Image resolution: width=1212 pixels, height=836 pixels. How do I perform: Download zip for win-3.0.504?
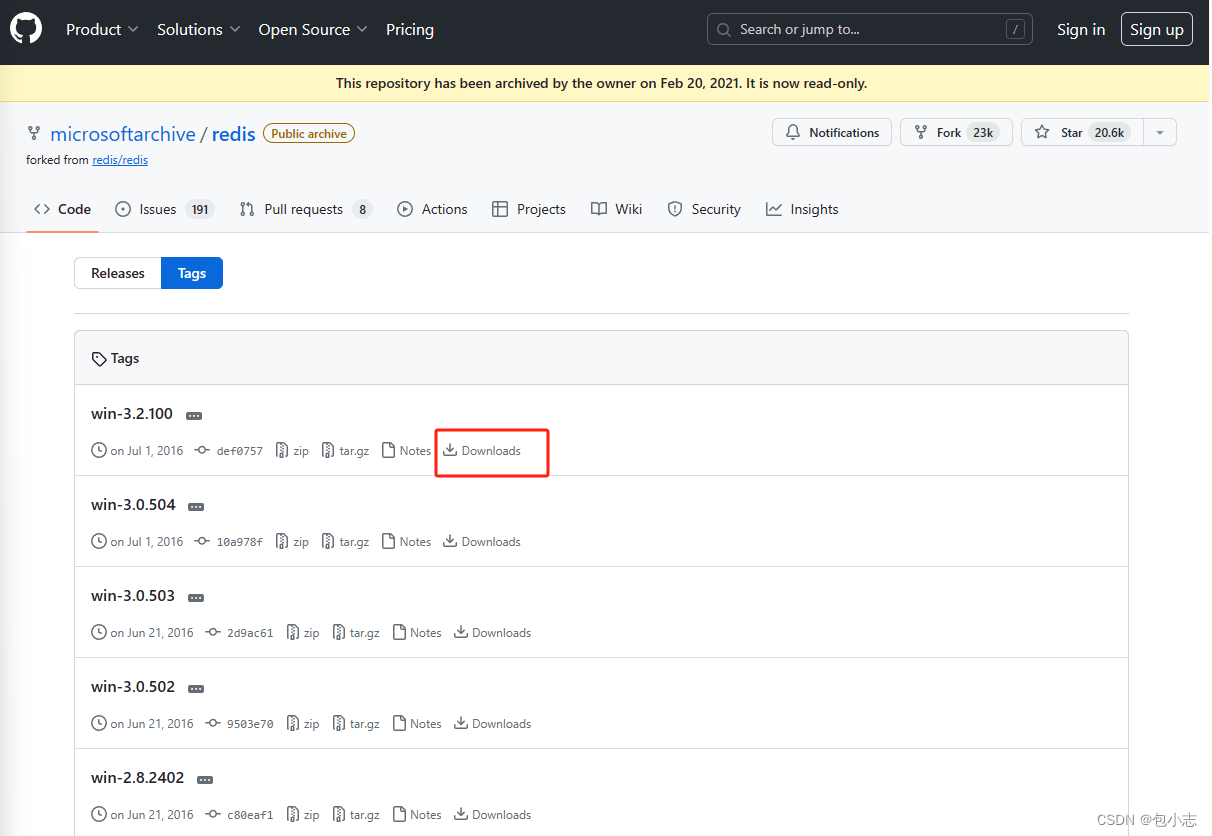pyautogui.click(x=292, y=542)
